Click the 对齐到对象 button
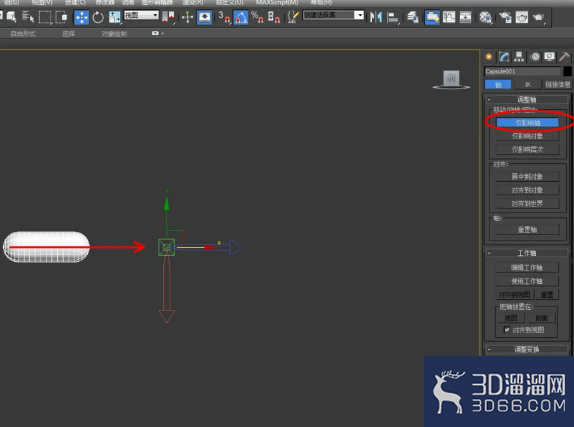Viewport: 574px width, 427px height. pyautogui.click(x=528, y=190)
